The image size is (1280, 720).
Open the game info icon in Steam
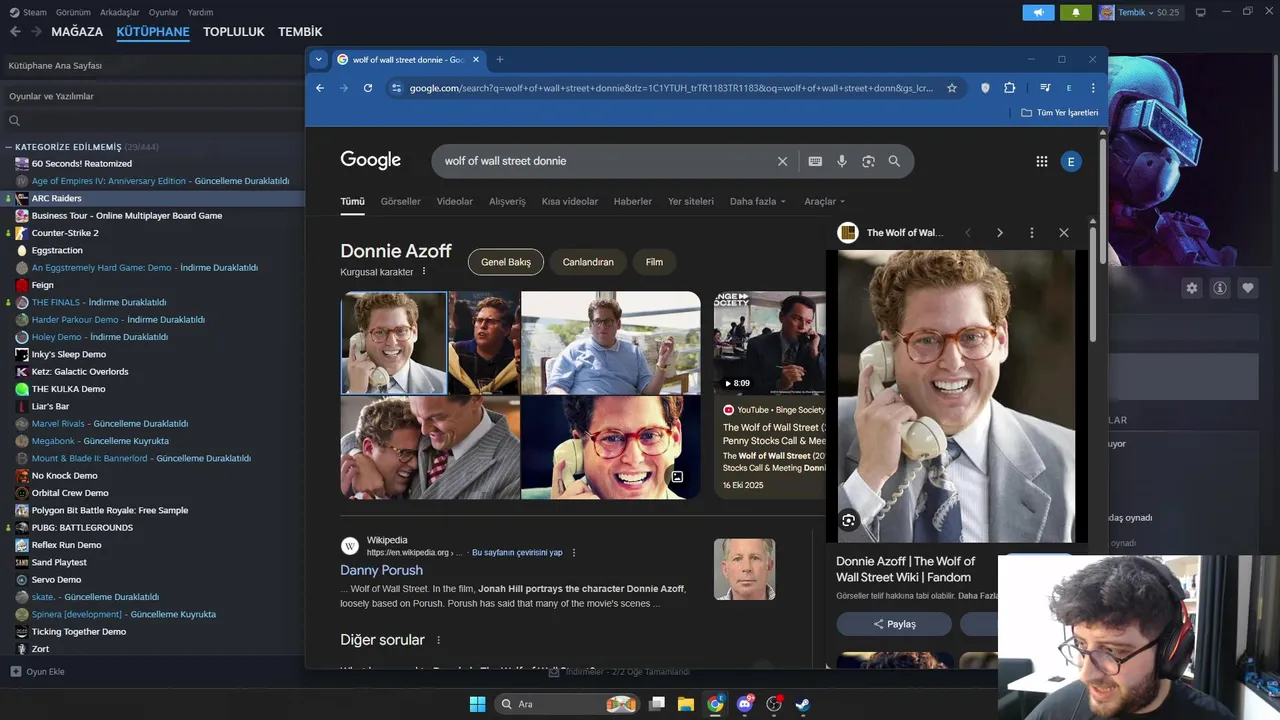[1220, 288]
